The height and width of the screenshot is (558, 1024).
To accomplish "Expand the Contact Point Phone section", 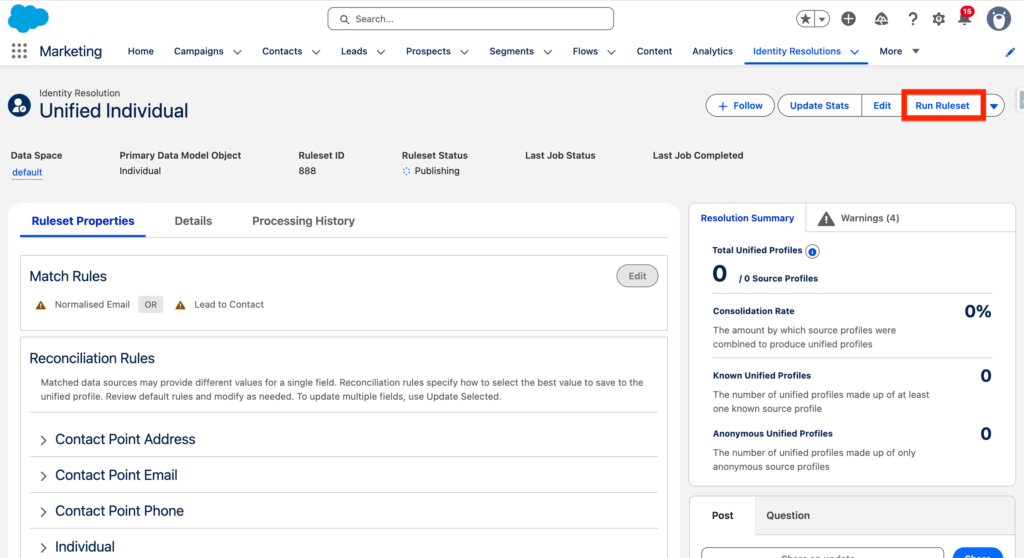I will coord(44,512).
